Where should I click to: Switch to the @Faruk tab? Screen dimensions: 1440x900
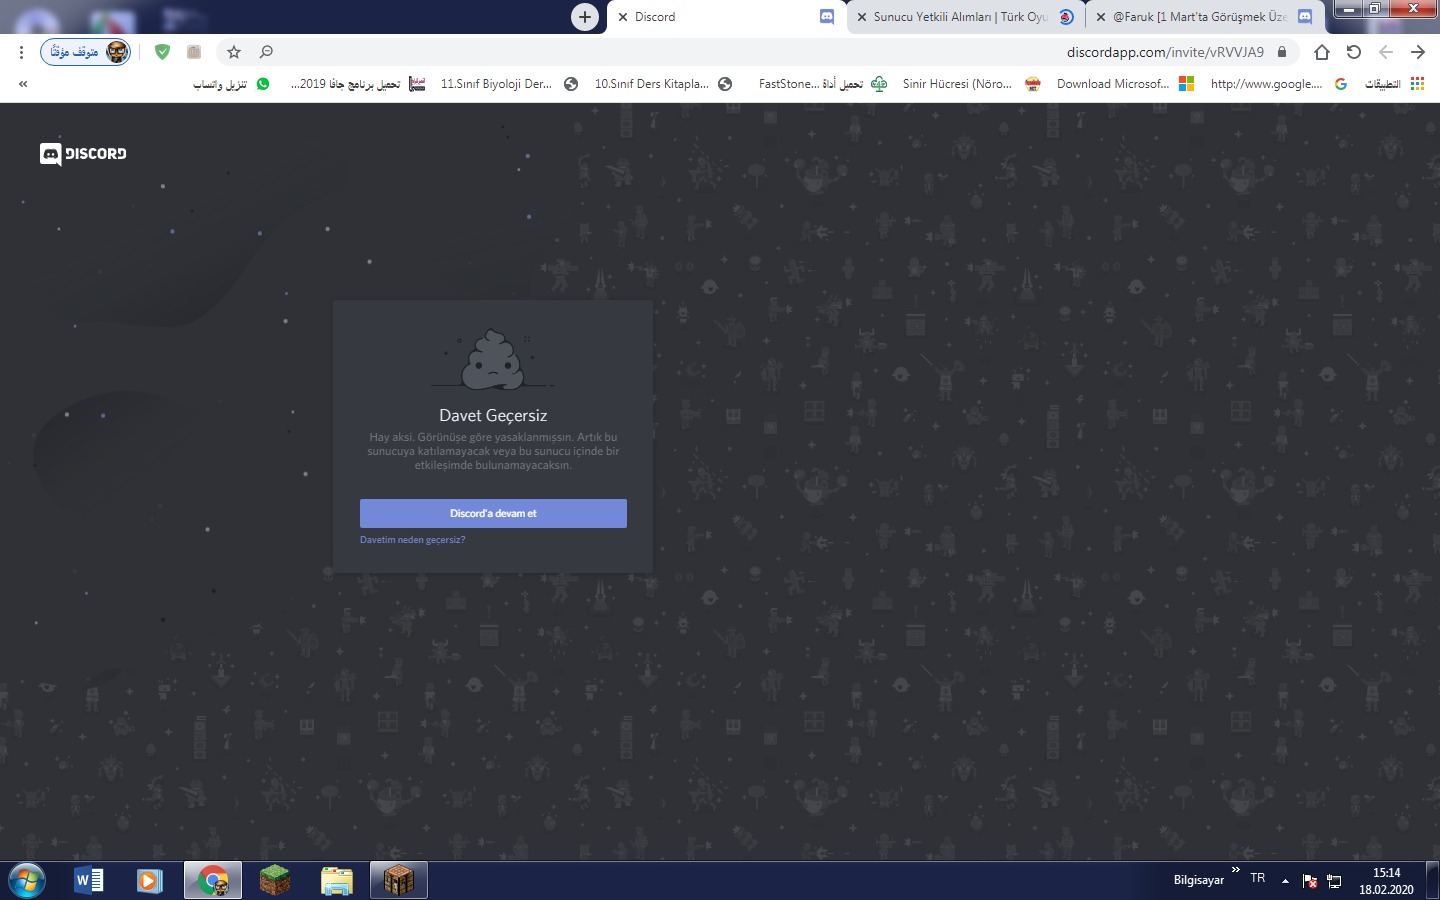pos(1205,17)
